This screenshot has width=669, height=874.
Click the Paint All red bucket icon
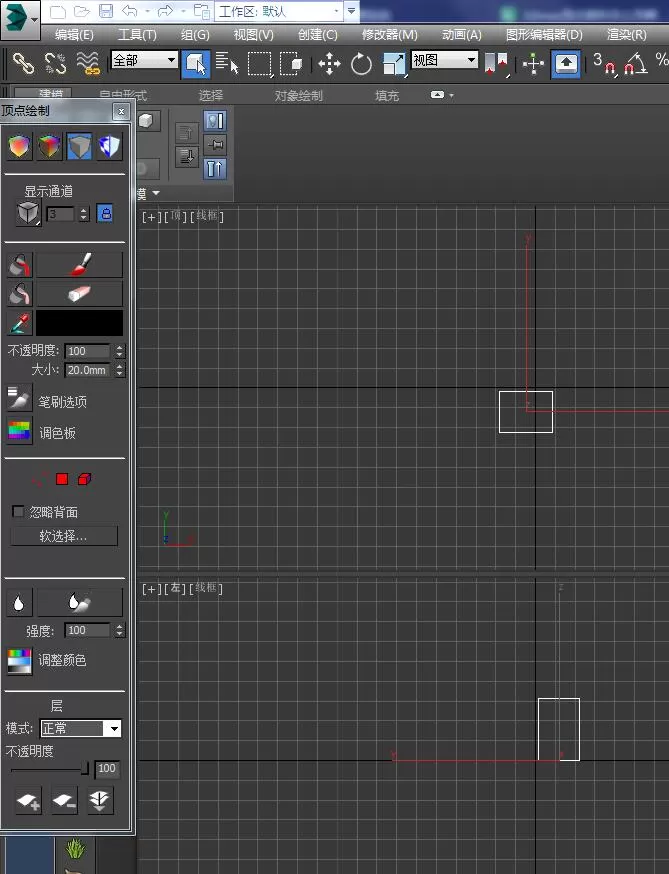point(20,265)
